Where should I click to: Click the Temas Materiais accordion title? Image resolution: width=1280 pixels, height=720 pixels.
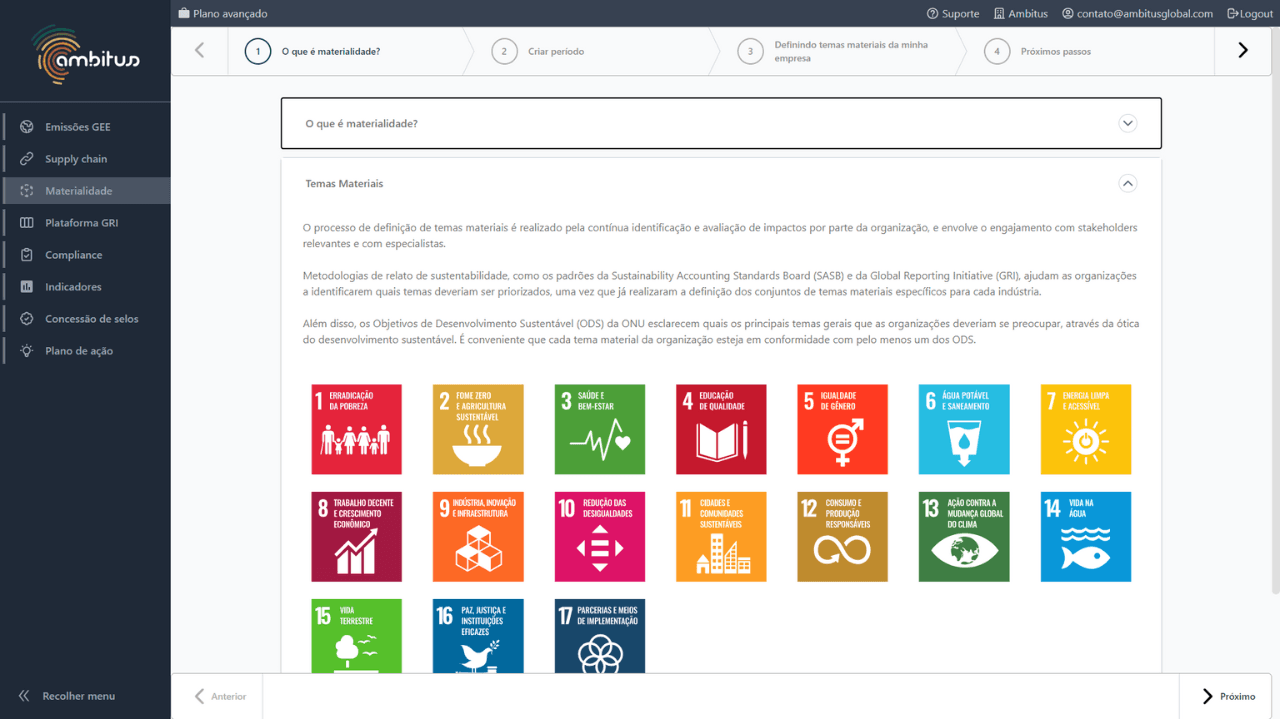pyautogui.click(x=344, y=184)
